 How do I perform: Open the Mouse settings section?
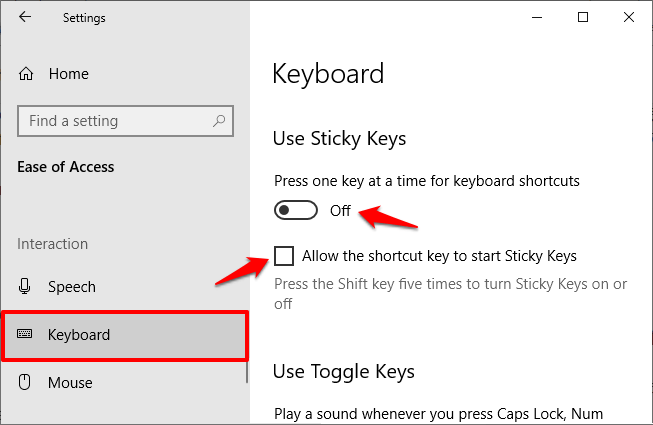[x=70, y=383]
